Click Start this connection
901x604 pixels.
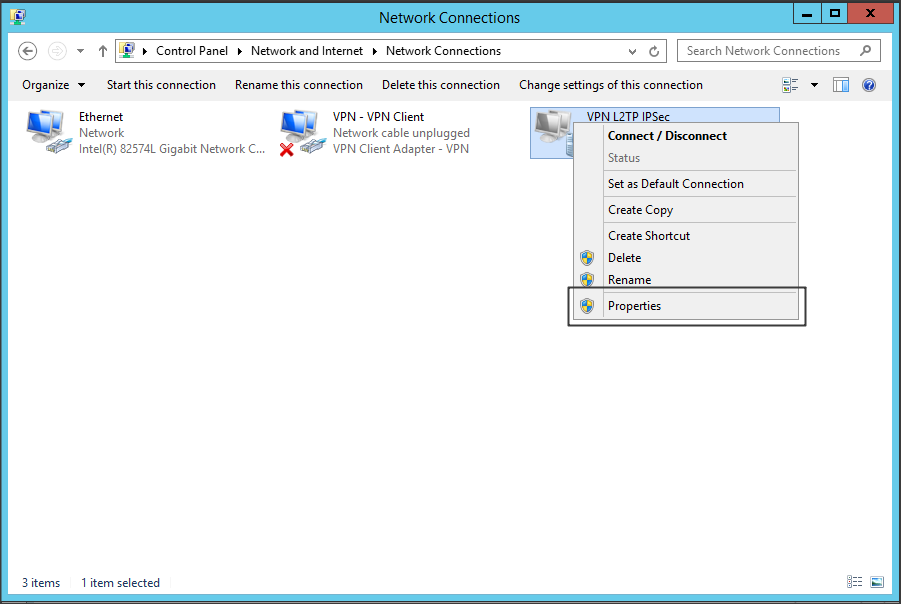161,85
